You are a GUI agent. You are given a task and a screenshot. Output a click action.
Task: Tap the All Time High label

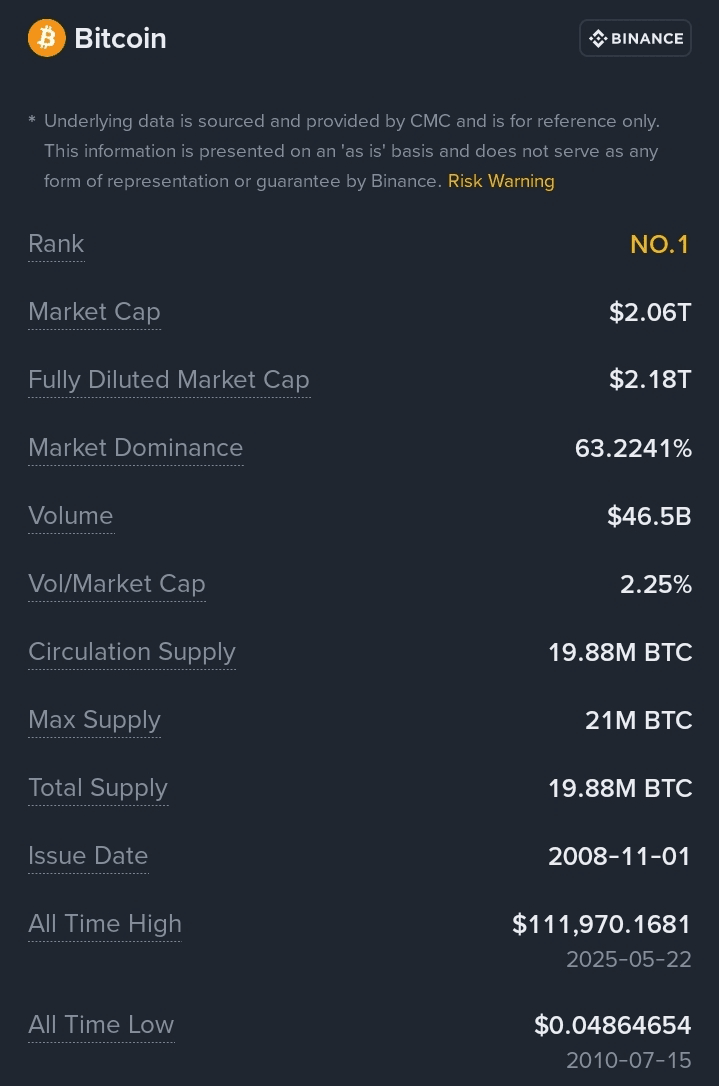(105, 924)
